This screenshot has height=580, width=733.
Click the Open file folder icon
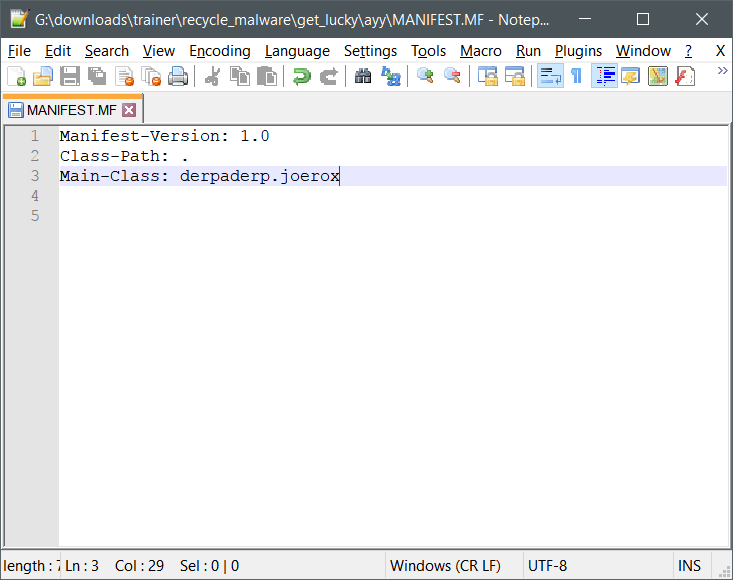43,76
